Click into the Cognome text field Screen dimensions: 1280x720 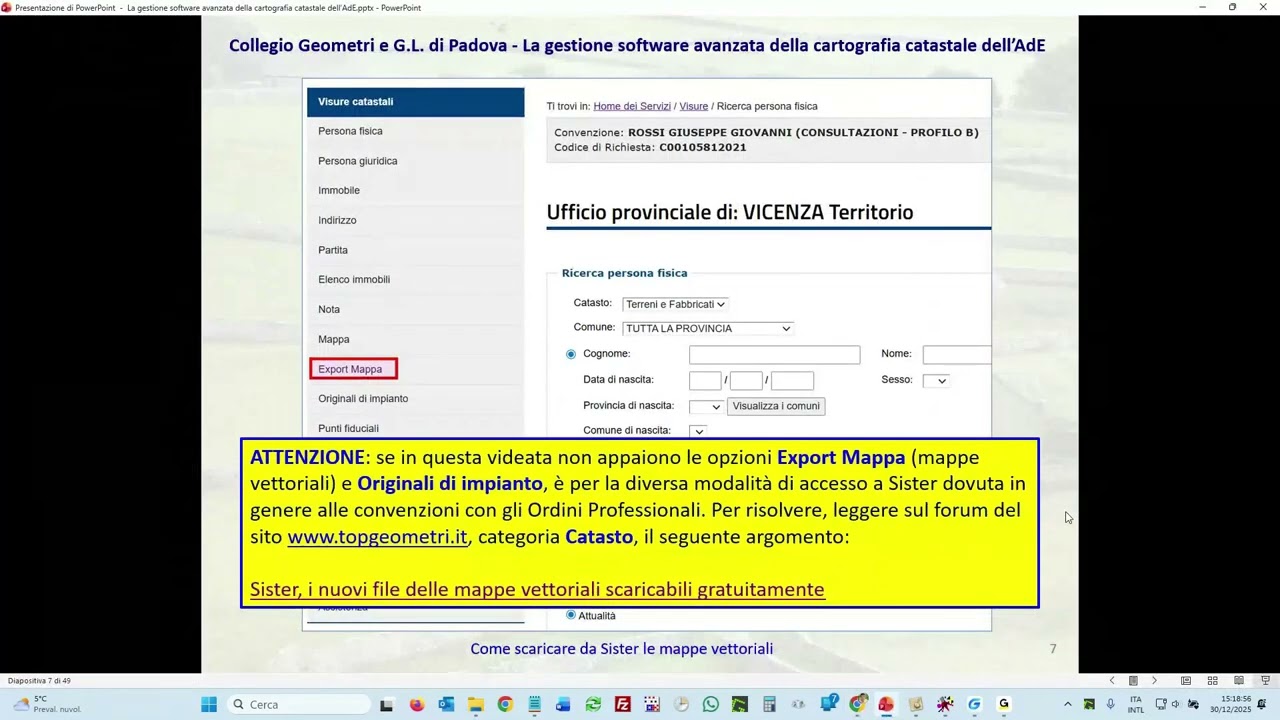pyautogui.click(x=774, y=355)
